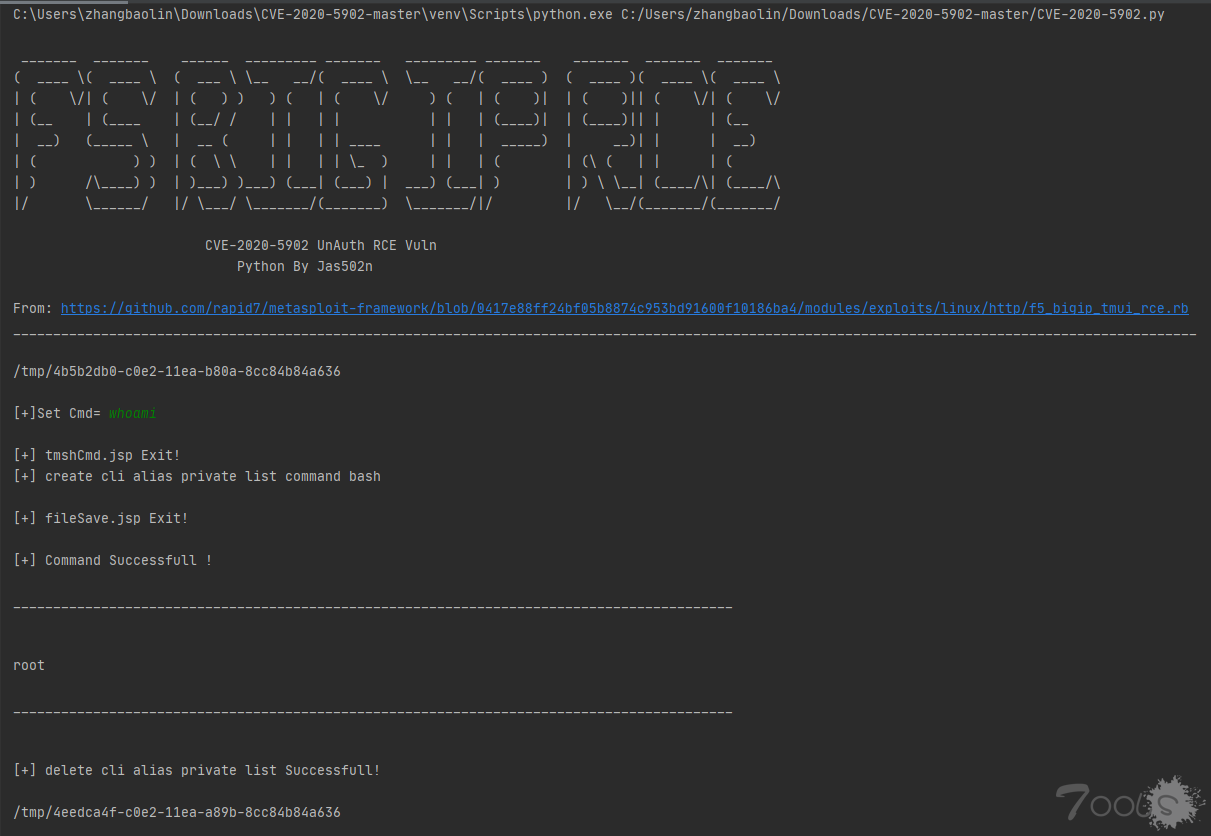This screenshot has height=836, width=1211.
Task: Open the rapid7 metasploit-framework GitHub link
Action: [625, 309]
